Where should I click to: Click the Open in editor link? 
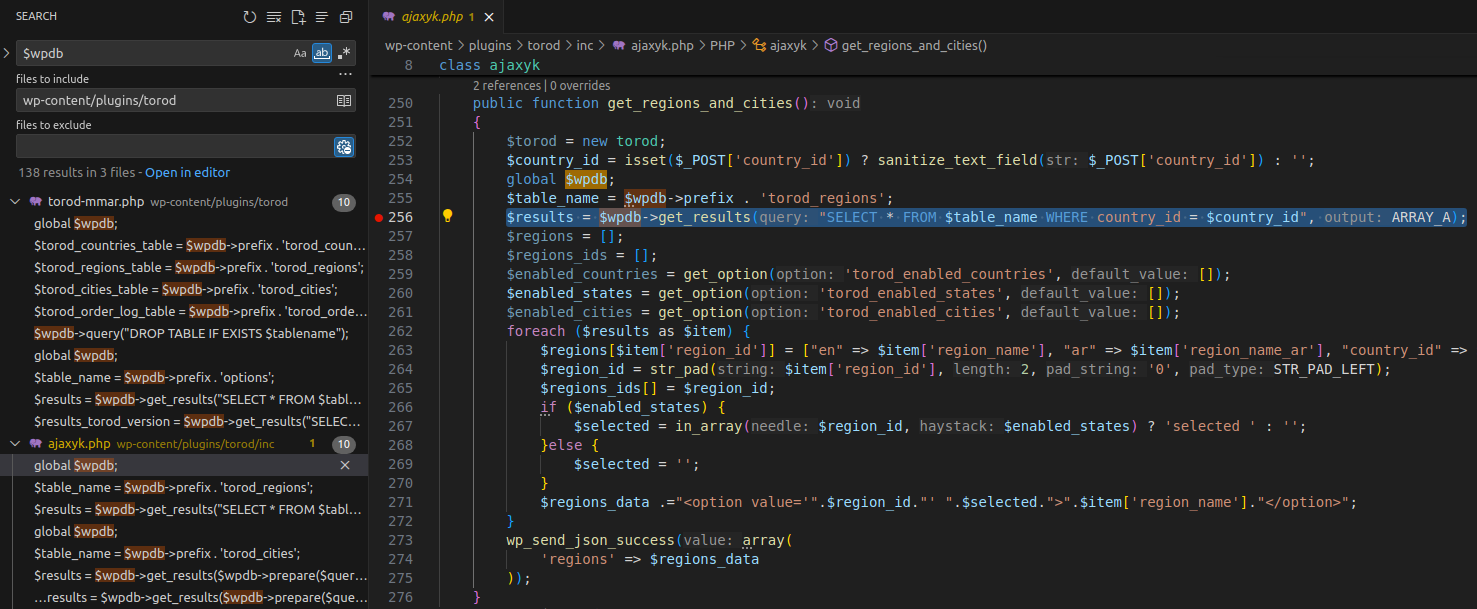click(187, 172)
